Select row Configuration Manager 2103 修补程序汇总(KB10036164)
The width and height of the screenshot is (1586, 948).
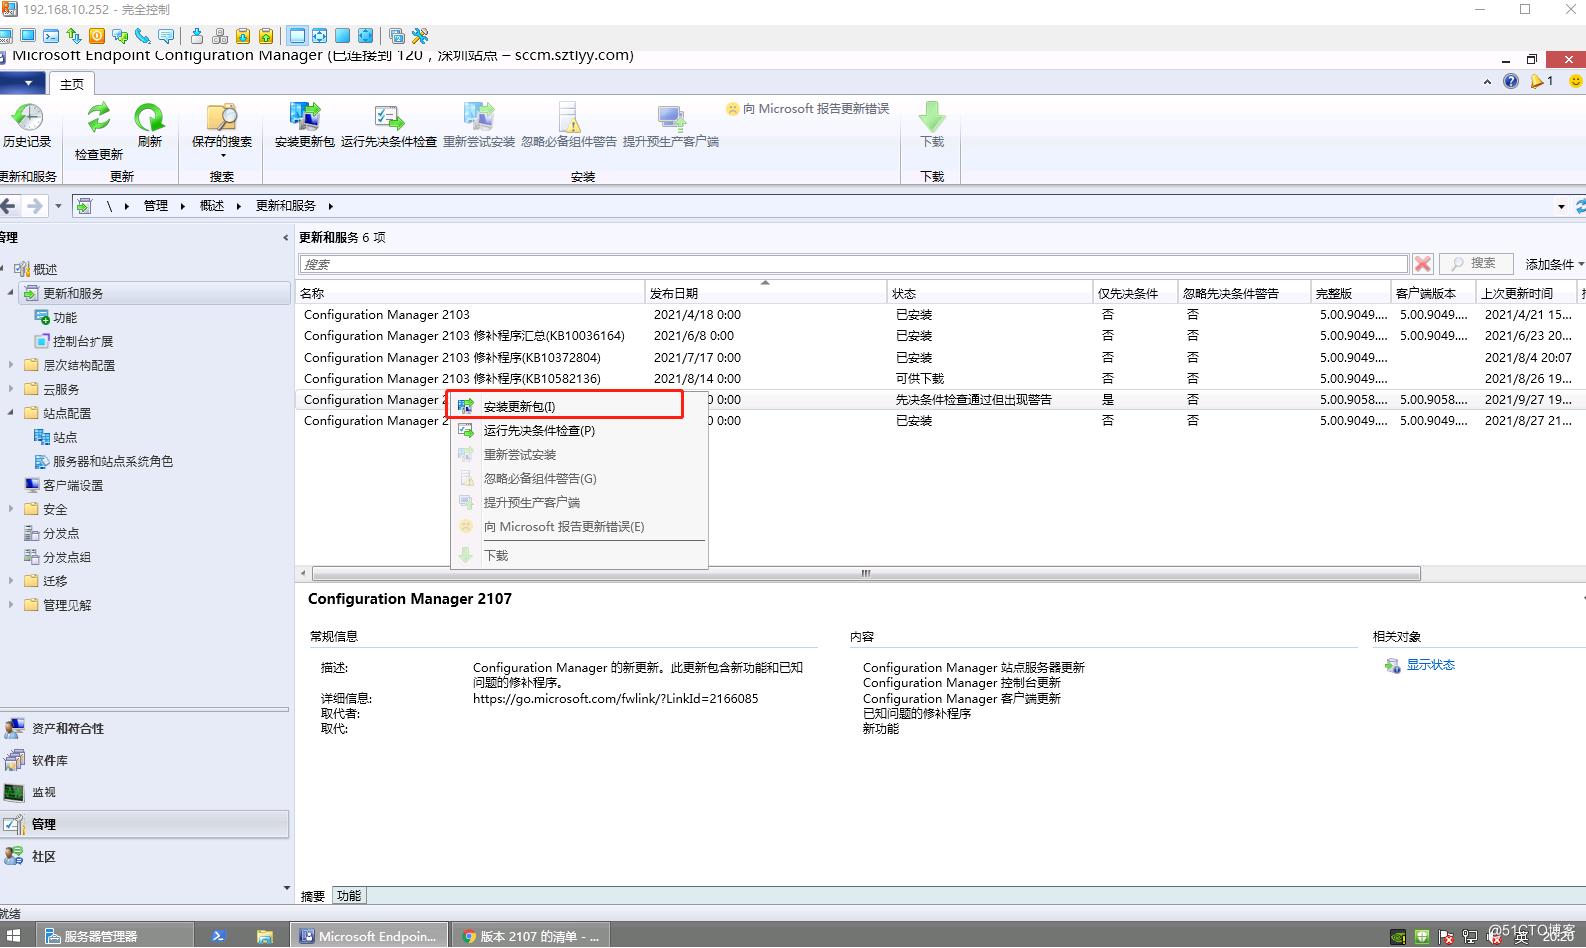pyautogui.click(x=940, y=336)
